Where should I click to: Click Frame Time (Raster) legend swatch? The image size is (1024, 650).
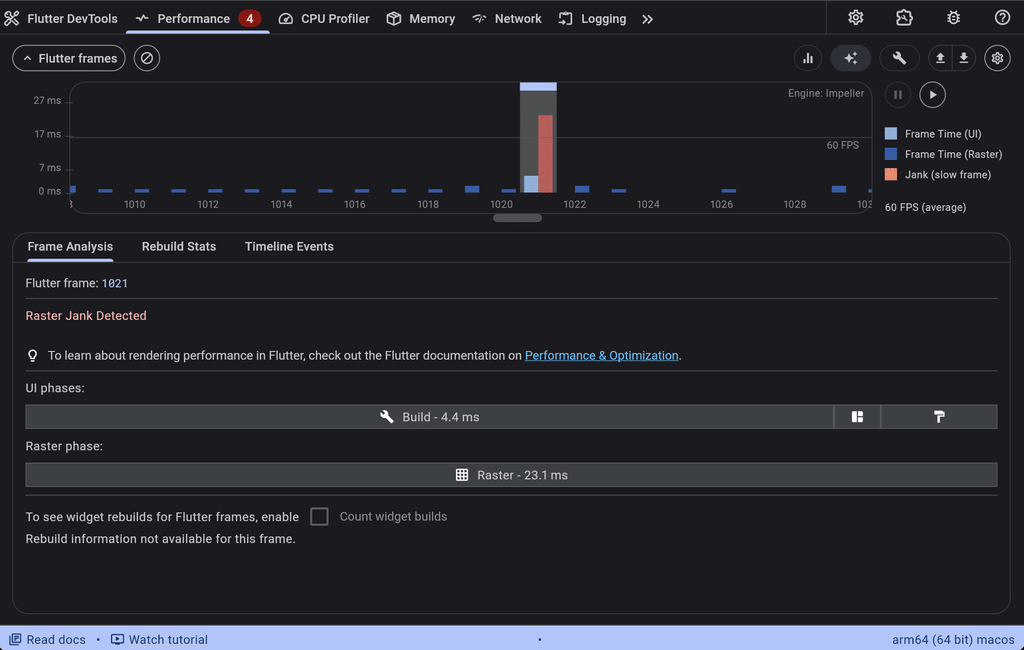(x=891, y=154)
